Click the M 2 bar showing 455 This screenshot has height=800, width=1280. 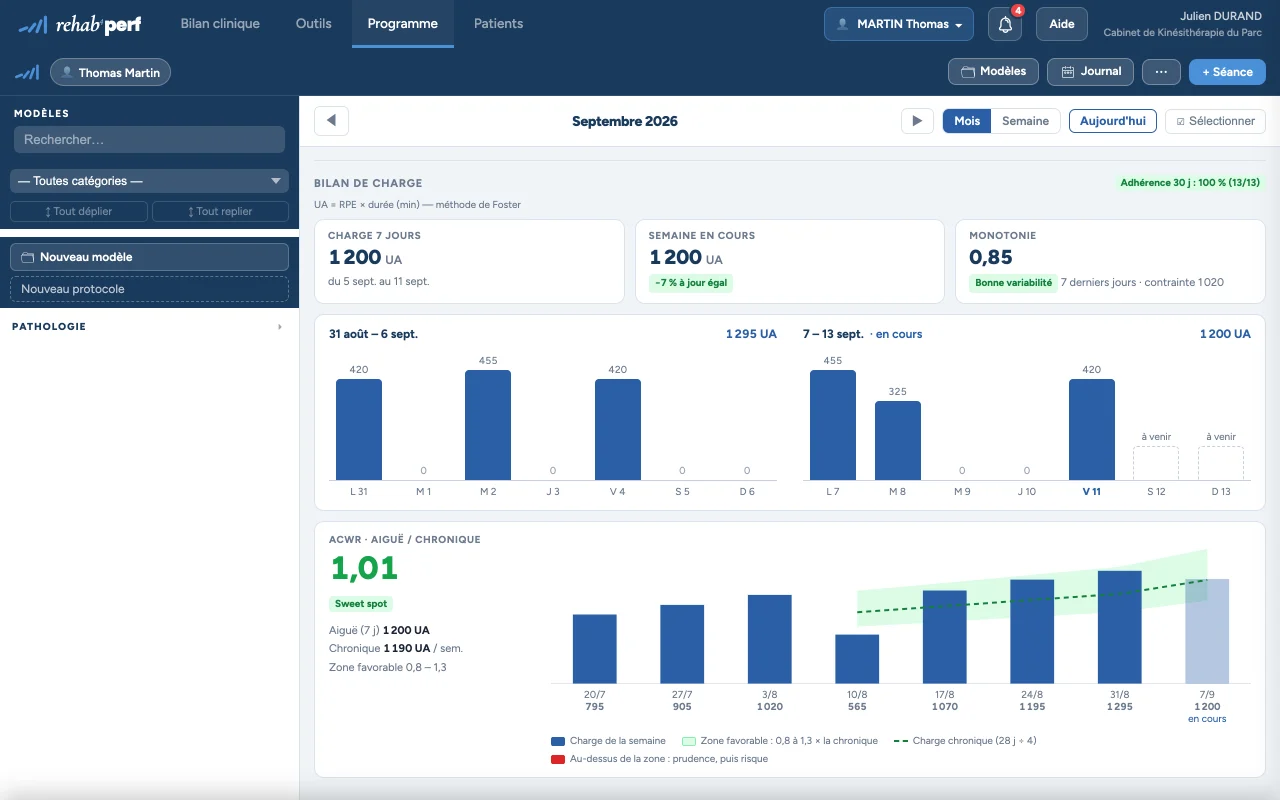click(x=488, y=425)
